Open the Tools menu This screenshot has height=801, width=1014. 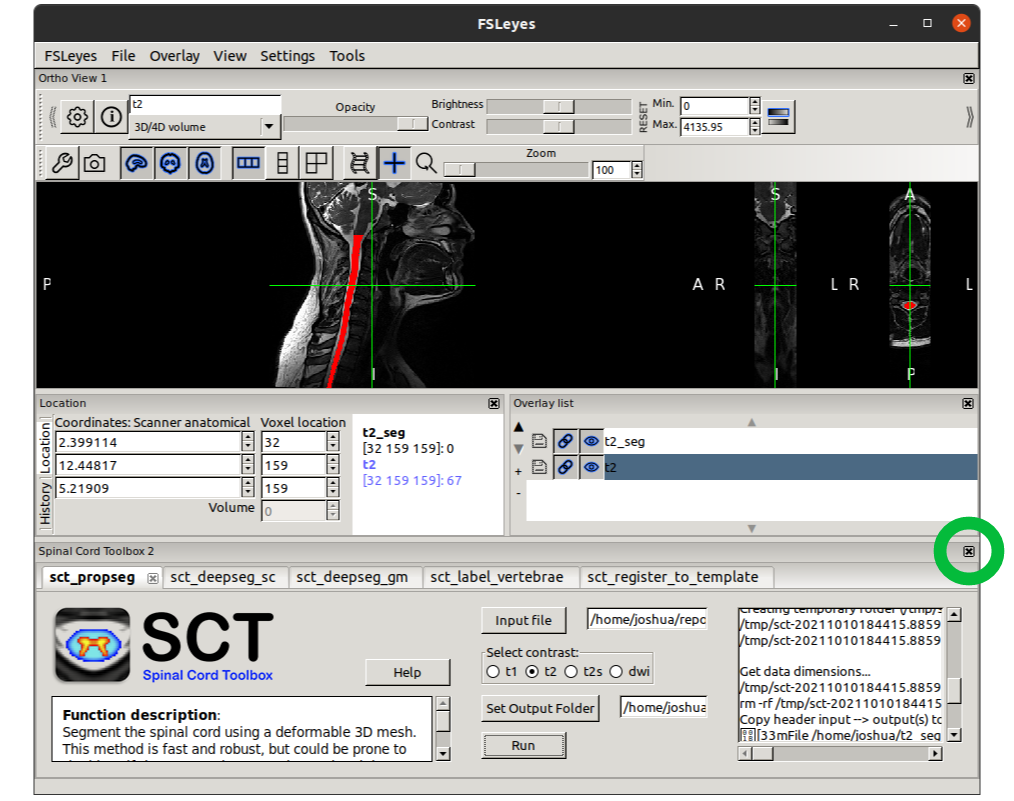[346, 56]
